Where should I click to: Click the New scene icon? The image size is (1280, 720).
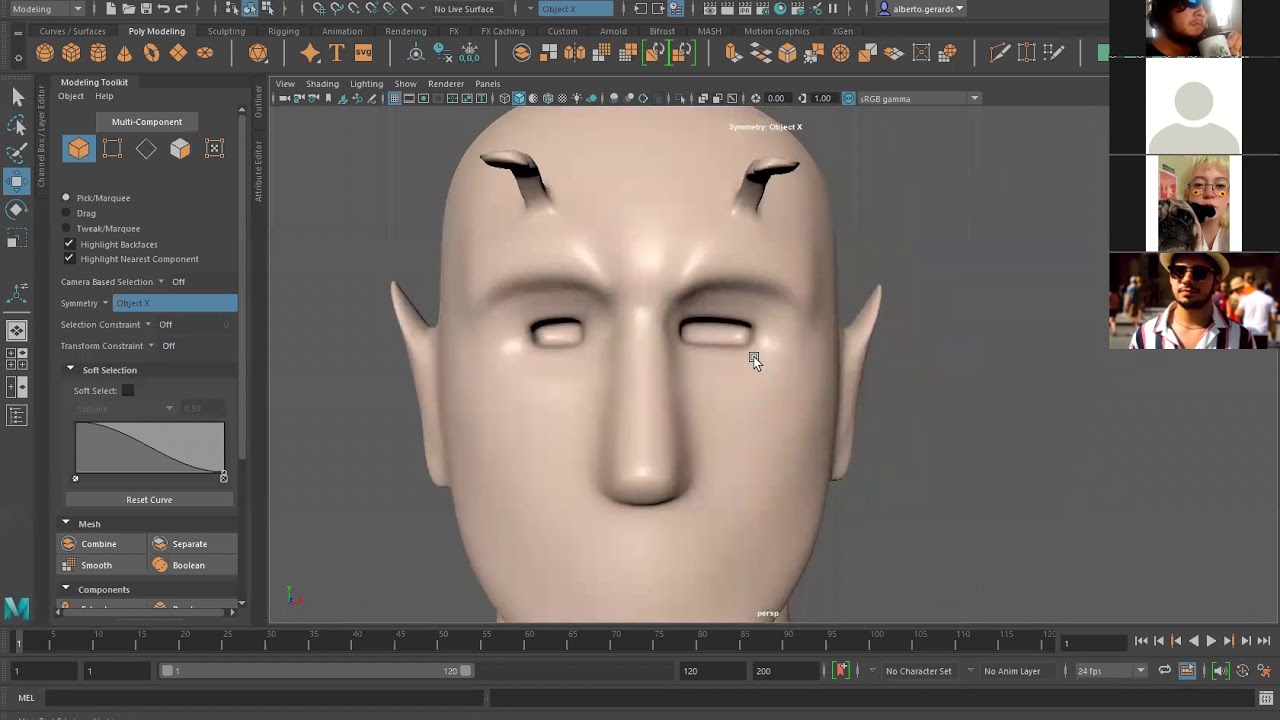111,9
